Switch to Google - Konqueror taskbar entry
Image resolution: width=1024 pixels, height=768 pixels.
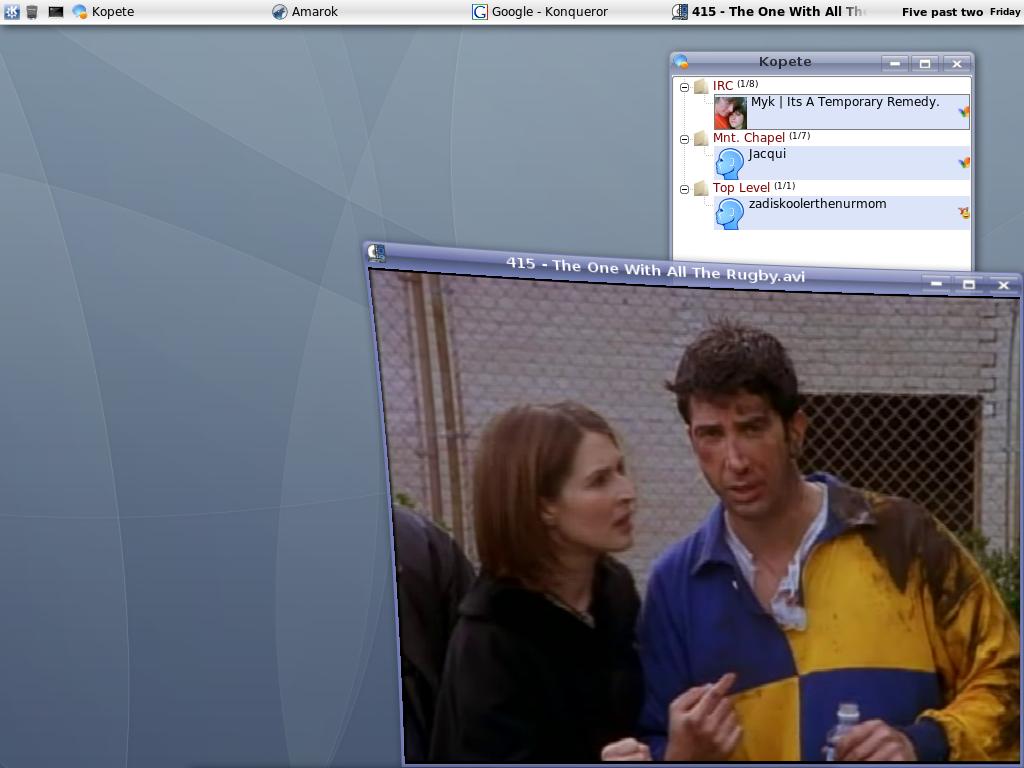539,11
